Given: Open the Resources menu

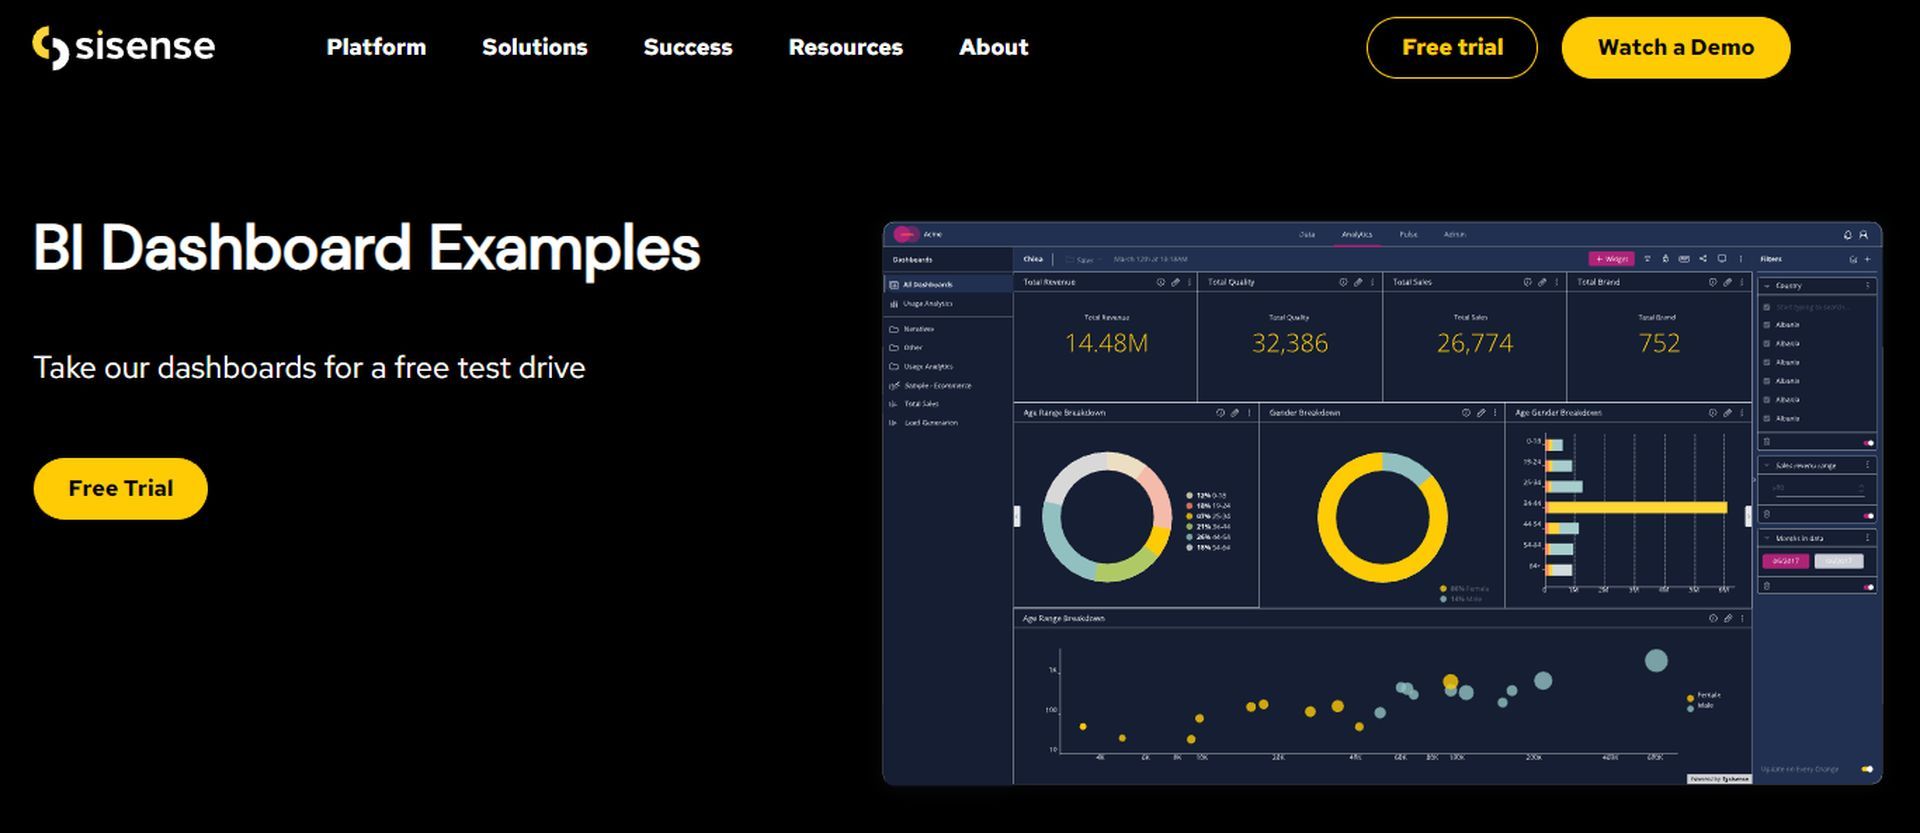Looking at the screenshot, I should tap(846, 47).
